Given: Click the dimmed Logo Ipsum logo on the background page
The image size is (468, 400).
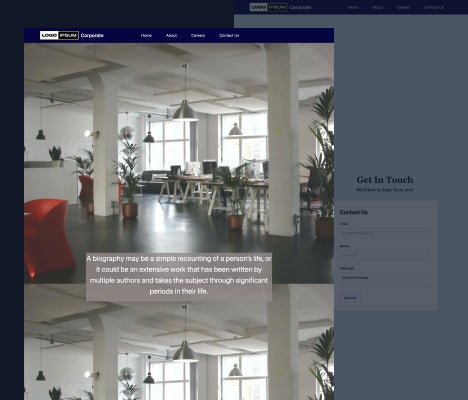Looking at the screenshot, I should pyautogui.click(x=268, y=7).
